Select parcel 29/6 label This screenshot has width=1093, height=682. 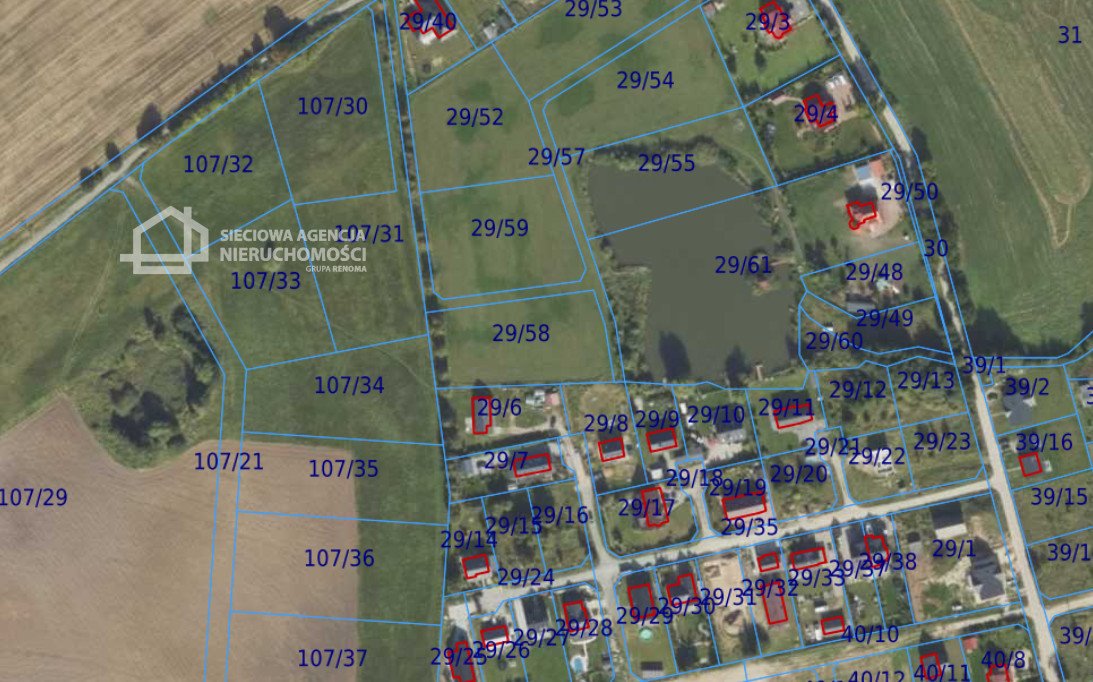click(x=499, y=408)
